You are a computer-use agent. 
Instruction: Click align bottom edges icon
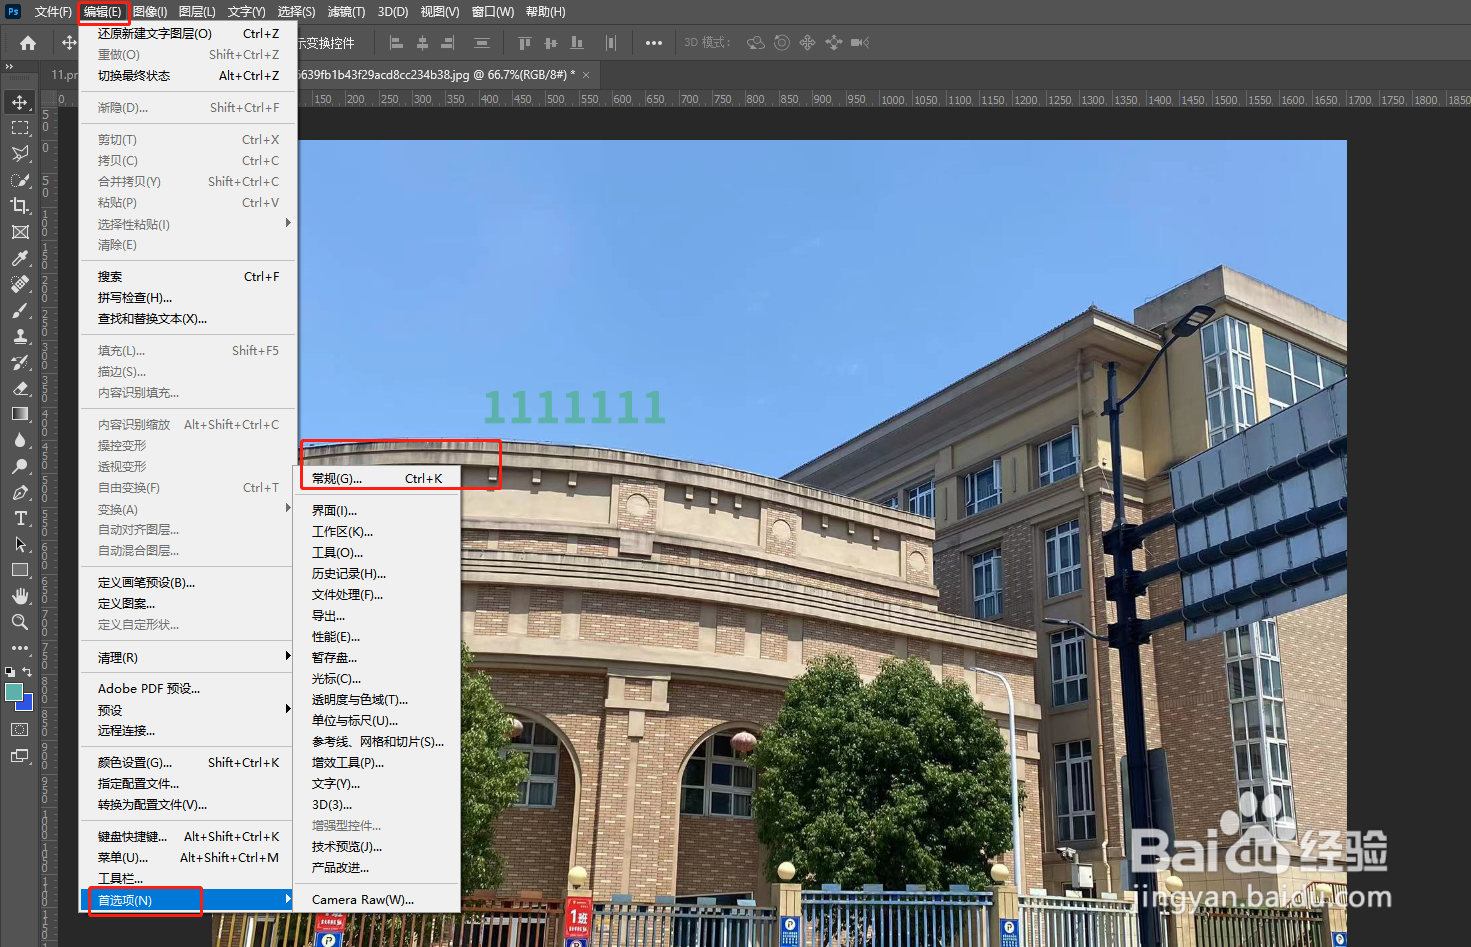click(x=577, y=43)
